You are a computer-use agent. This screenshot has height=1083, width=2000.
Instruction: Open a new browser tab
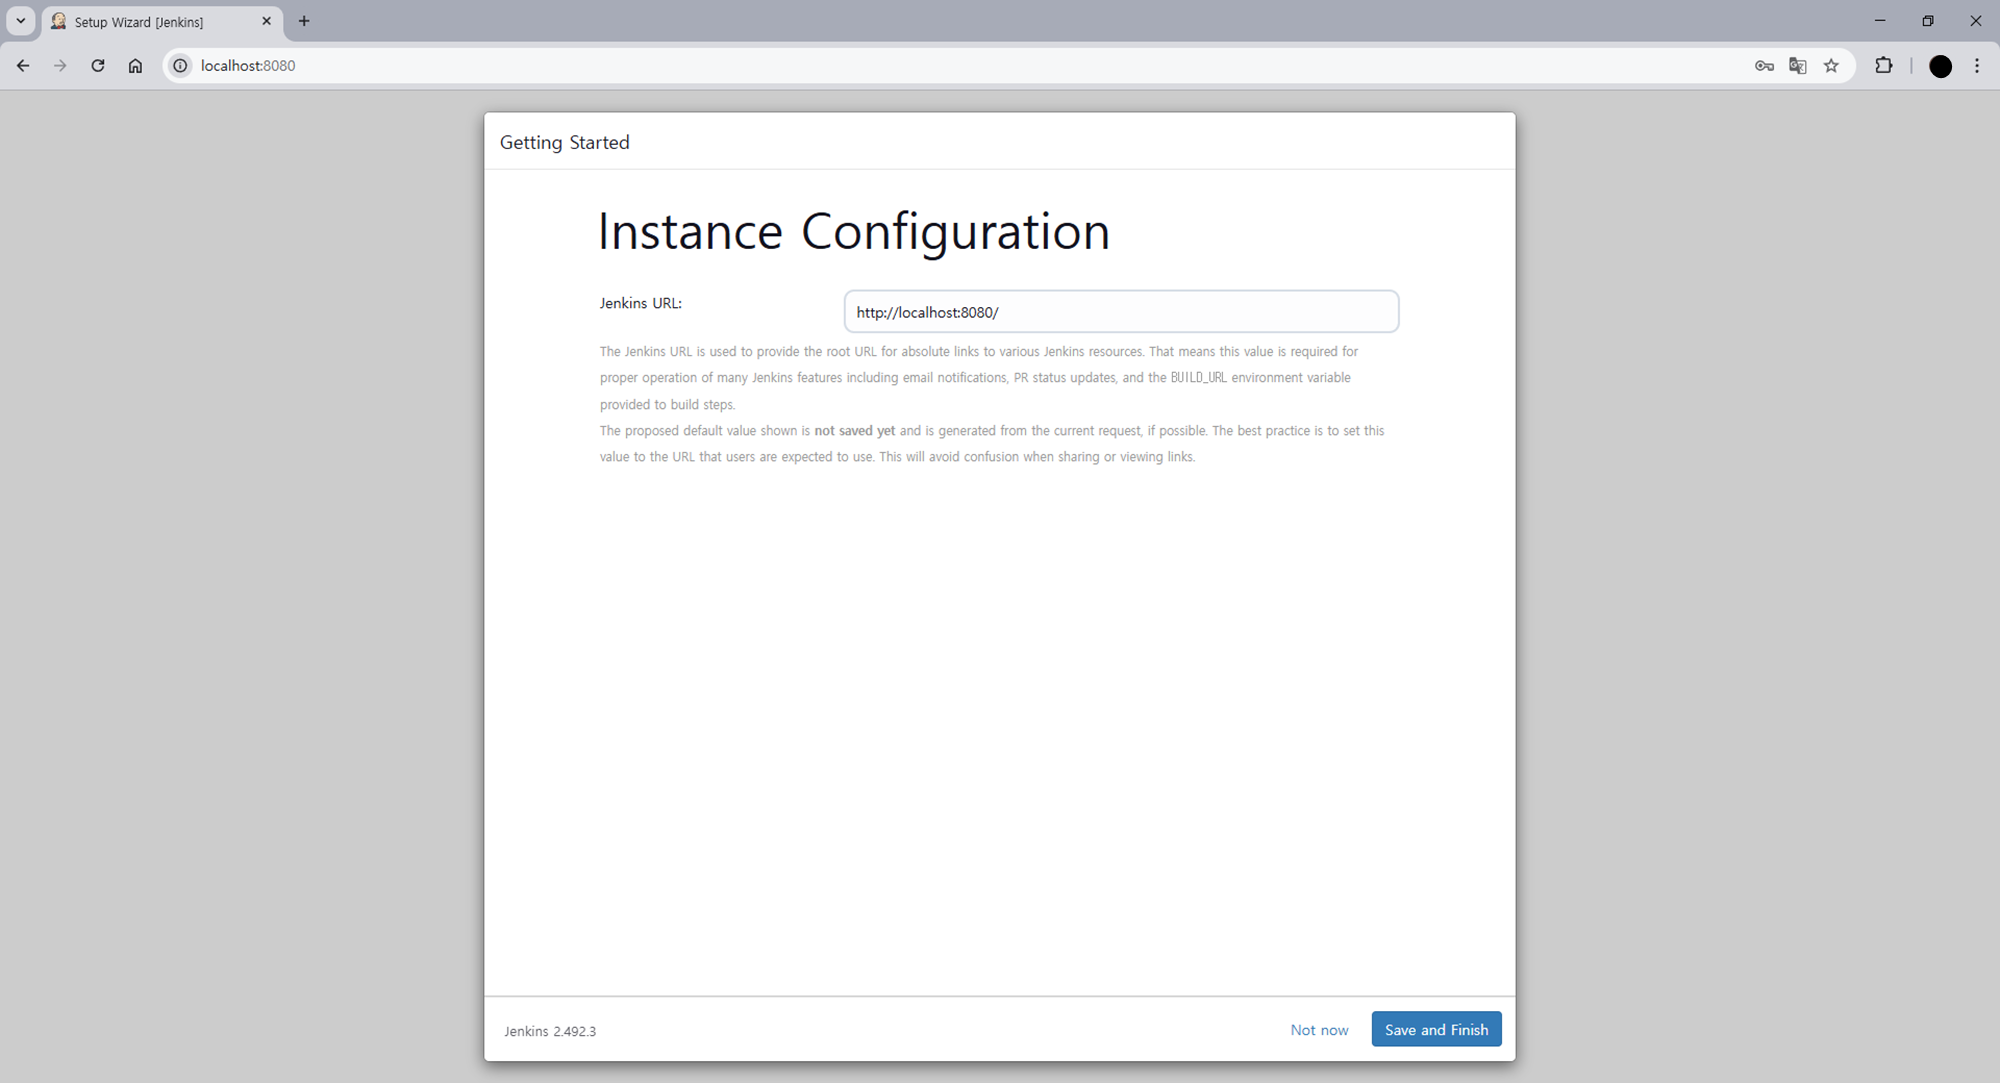[x=304, y=21]
